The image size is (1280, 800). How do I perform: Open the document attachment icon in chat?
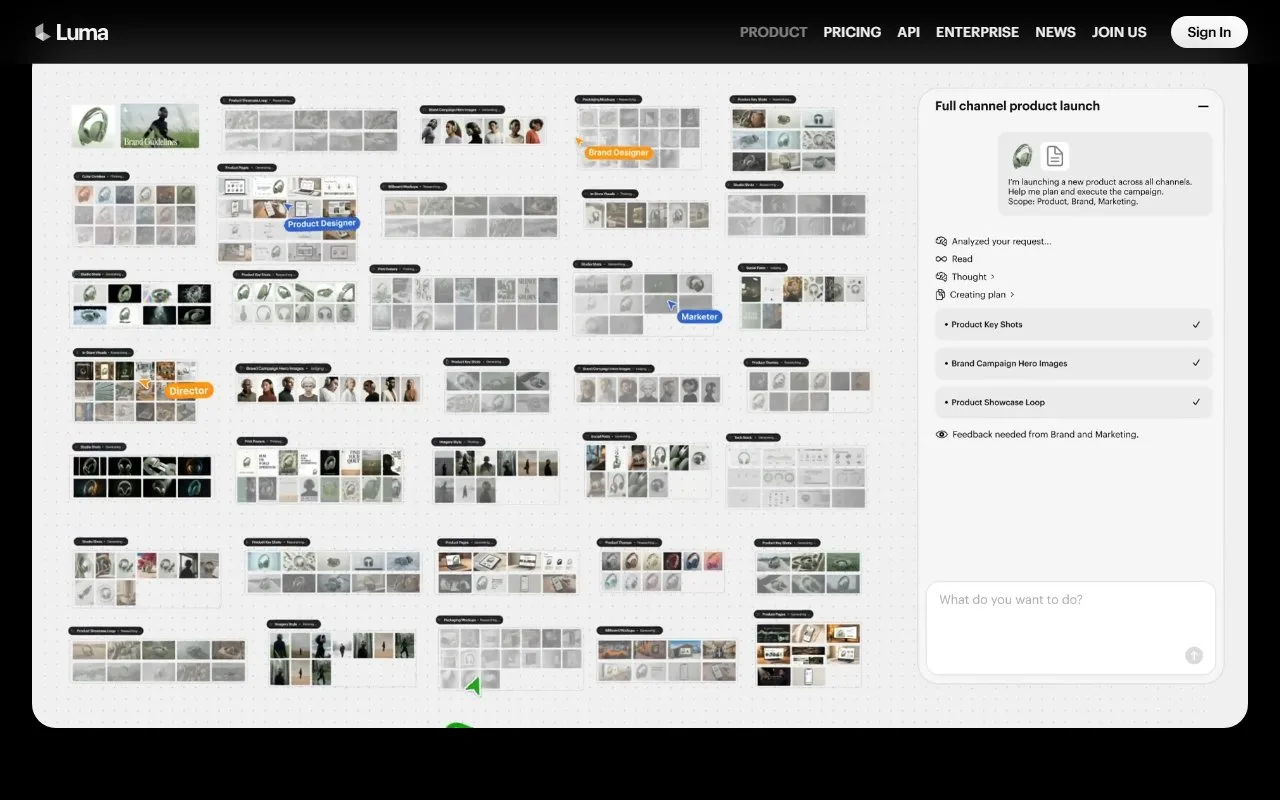coord(1054,156)
